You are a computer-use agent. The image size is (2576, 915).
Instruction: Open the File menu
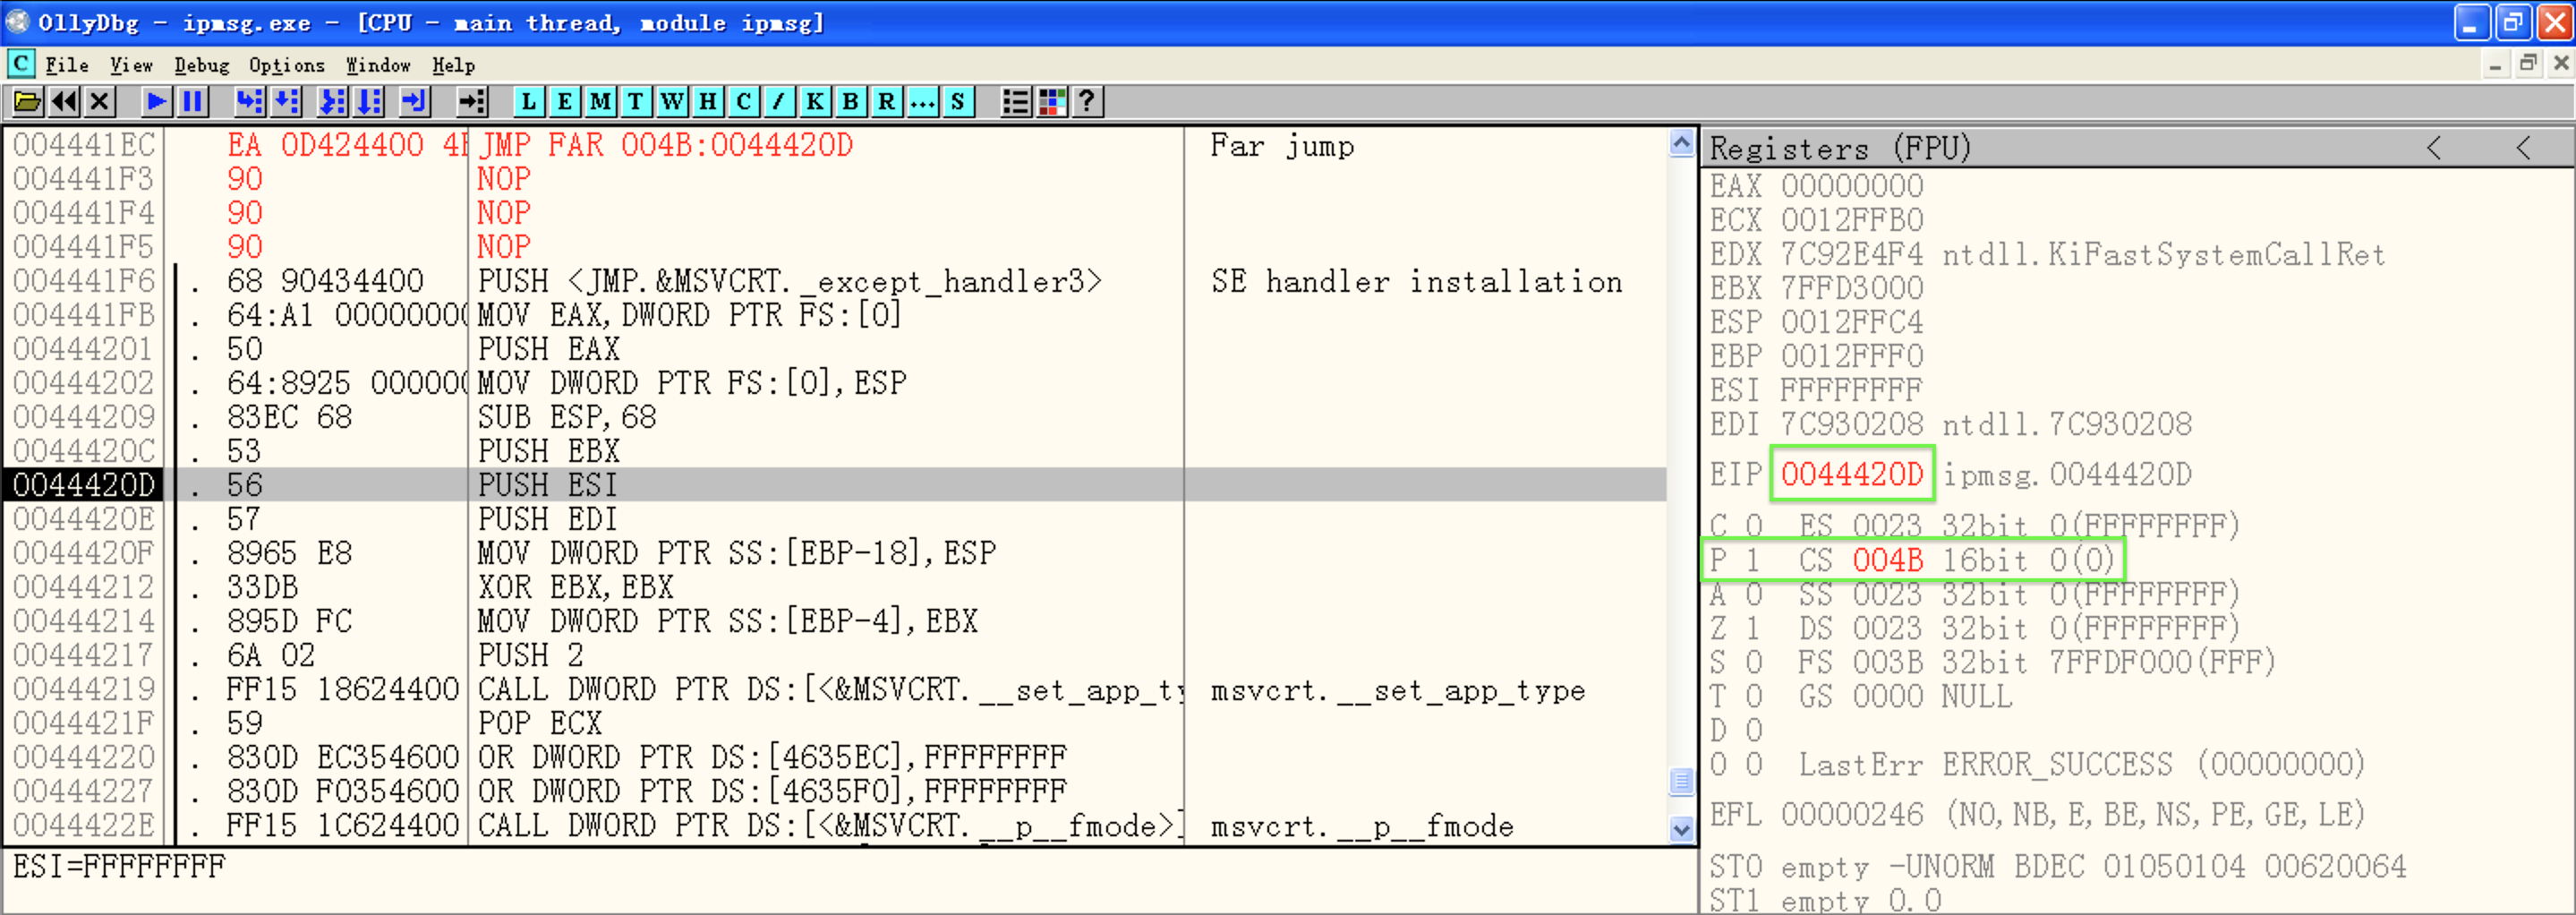[67, 65]
